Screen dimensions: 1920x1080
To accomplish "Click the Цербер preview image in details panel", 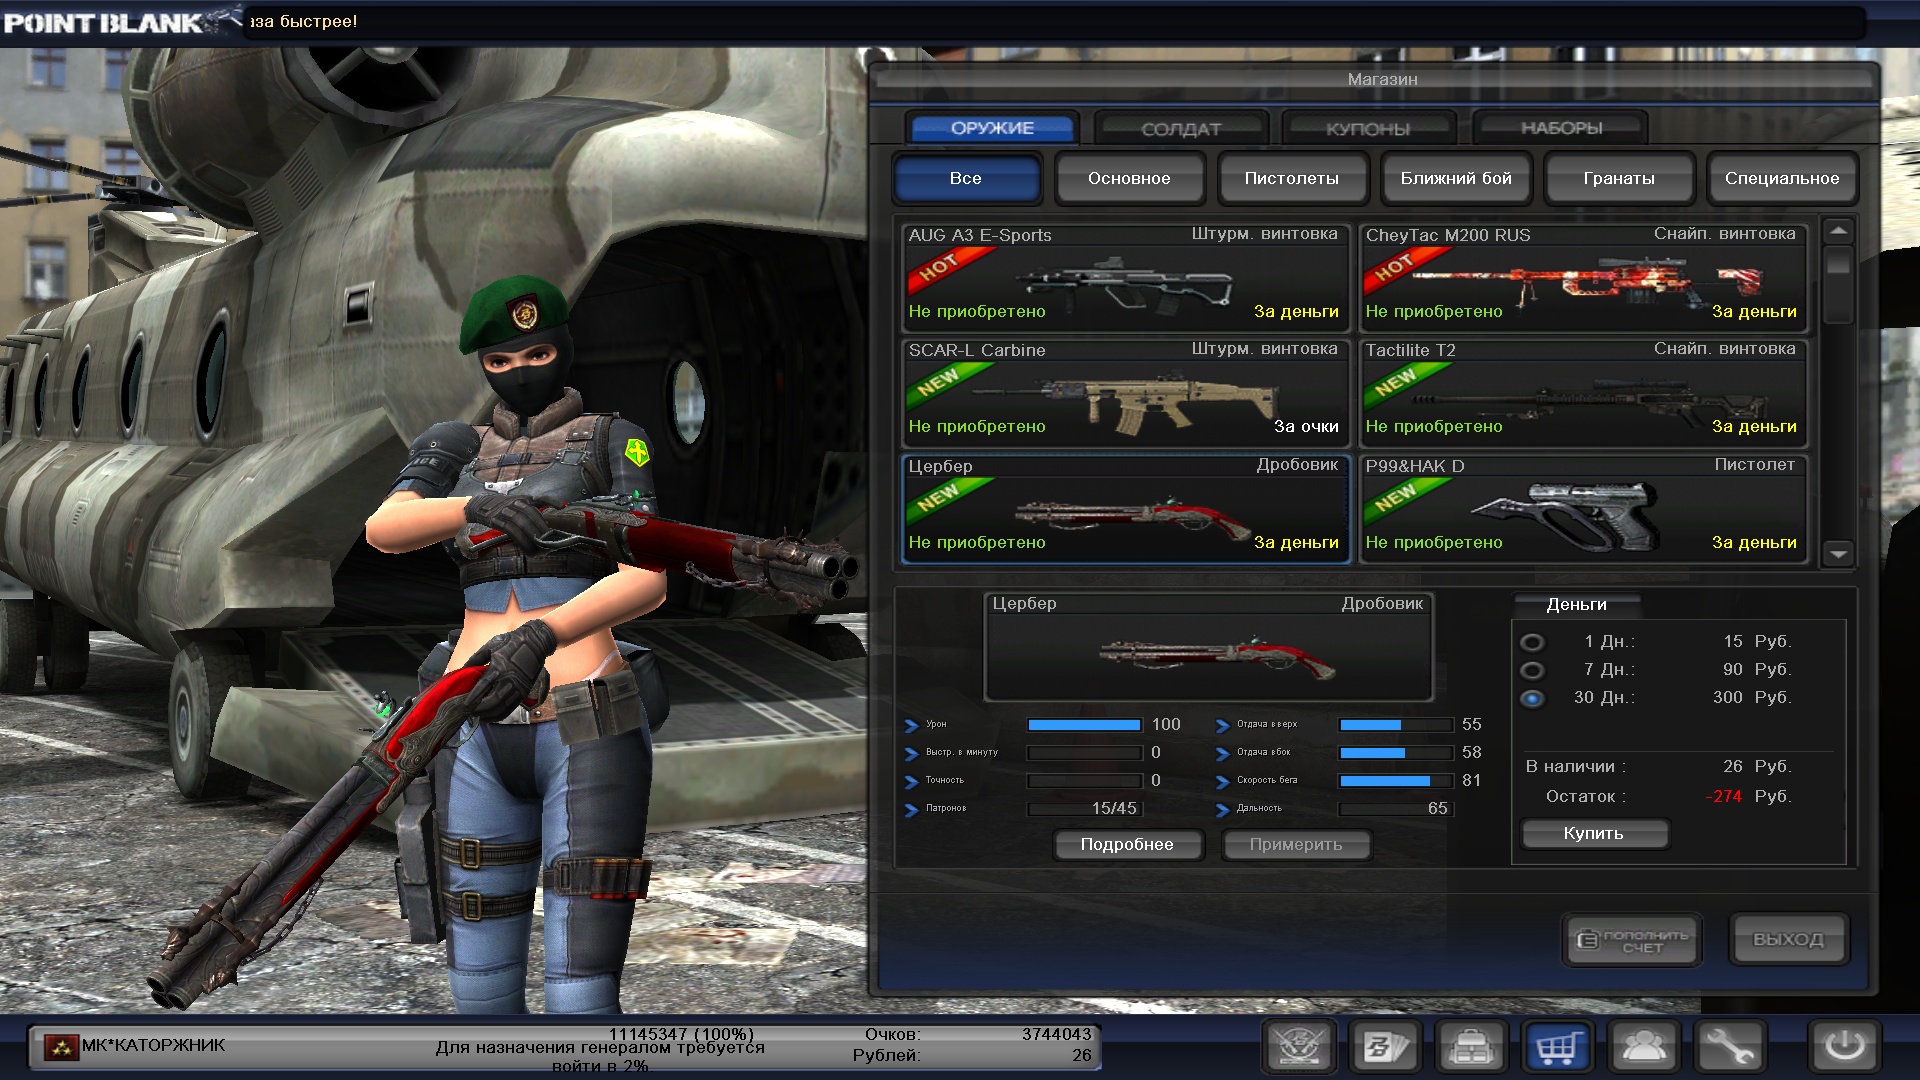I will point(1208,648).
